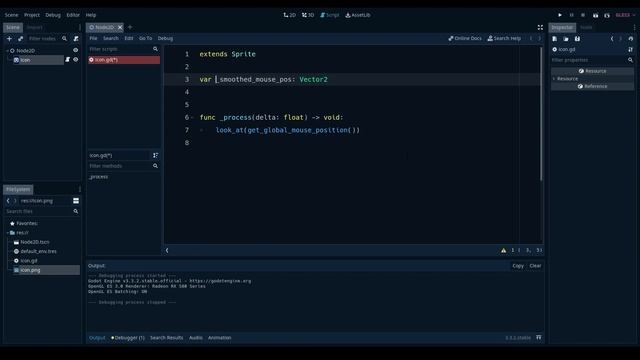Pause the running scene
Image resolution: width=640 pixels, height=360 pixels.
(571, 15)
